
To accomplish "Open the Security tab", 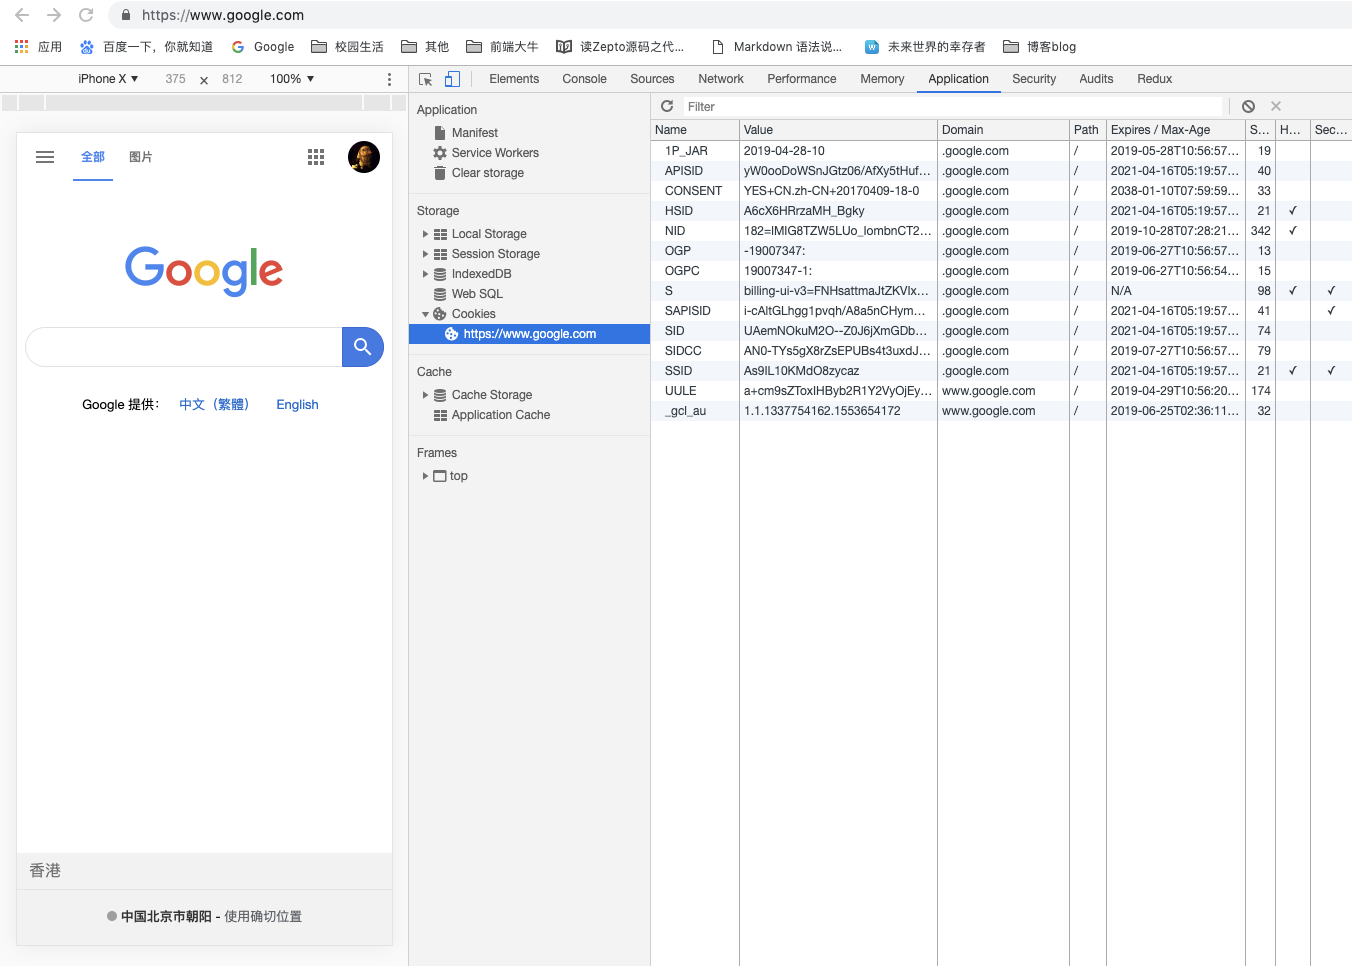I will [1034, 79].
